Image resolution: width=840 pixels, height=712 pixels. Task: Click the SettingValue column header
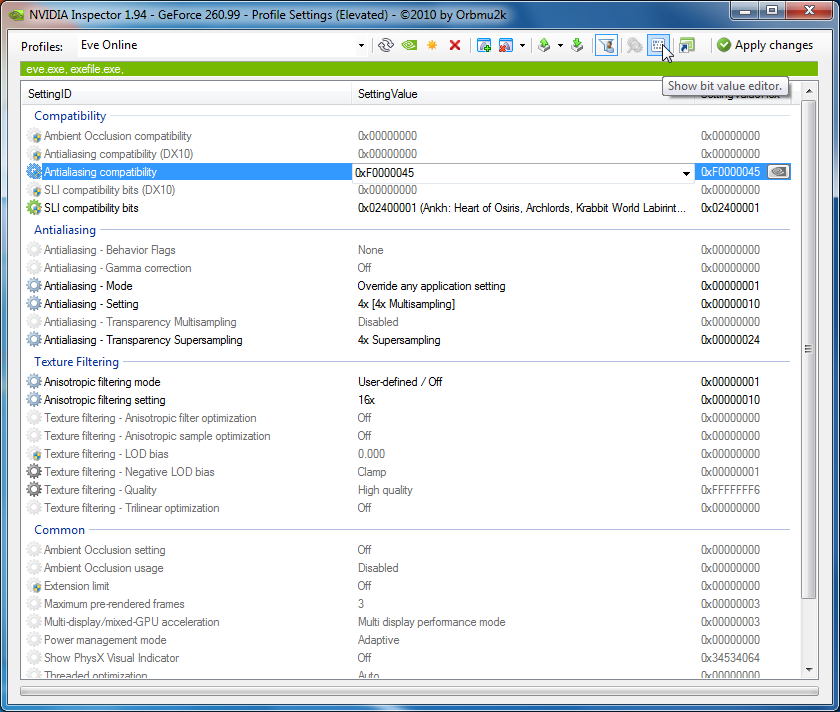(388, 94)
